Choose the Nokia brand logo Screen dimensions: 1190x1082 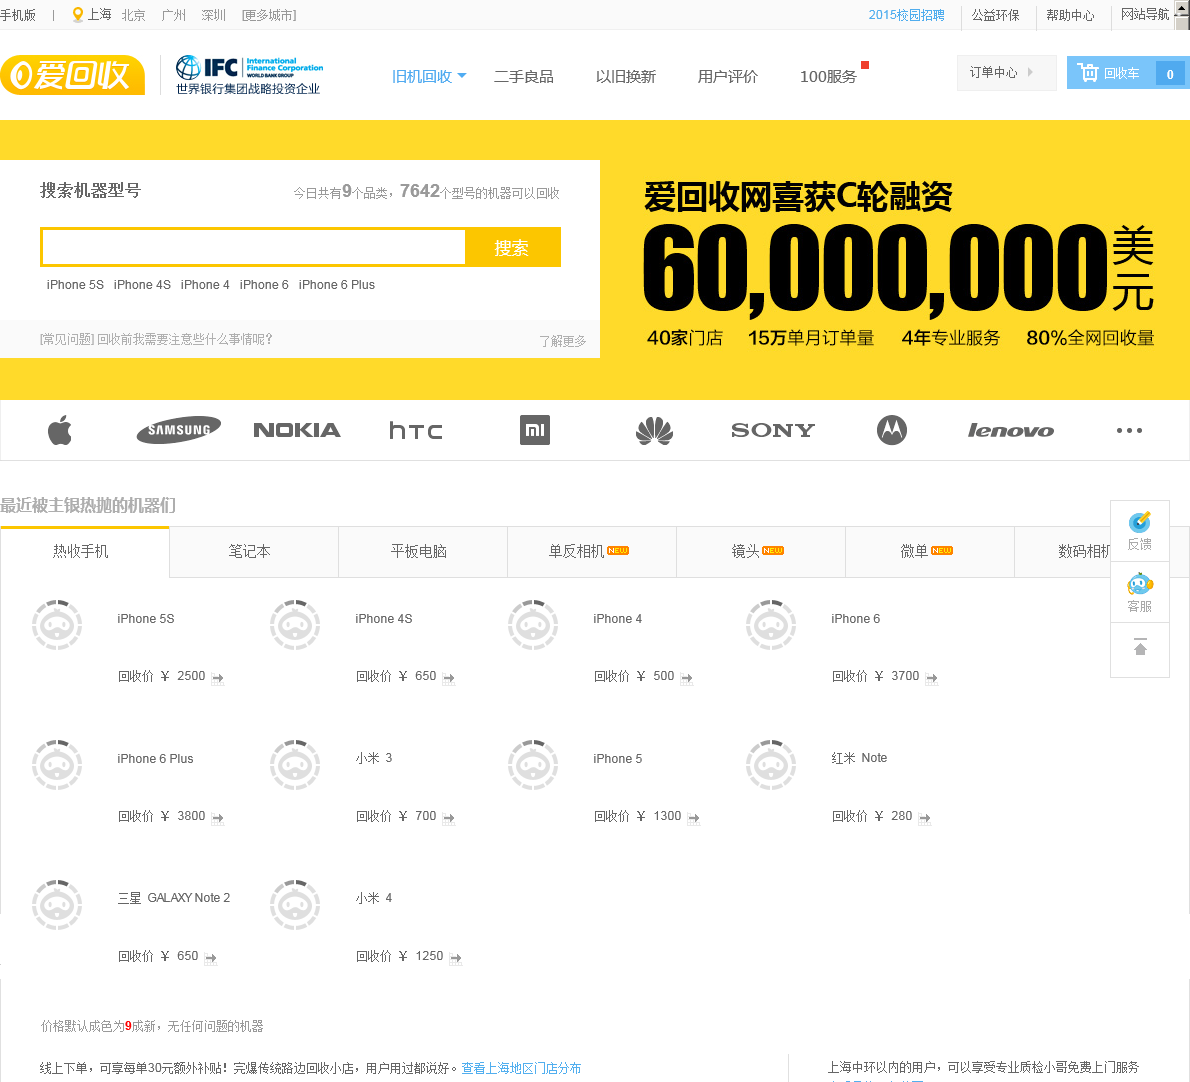[x=297, y=430]
